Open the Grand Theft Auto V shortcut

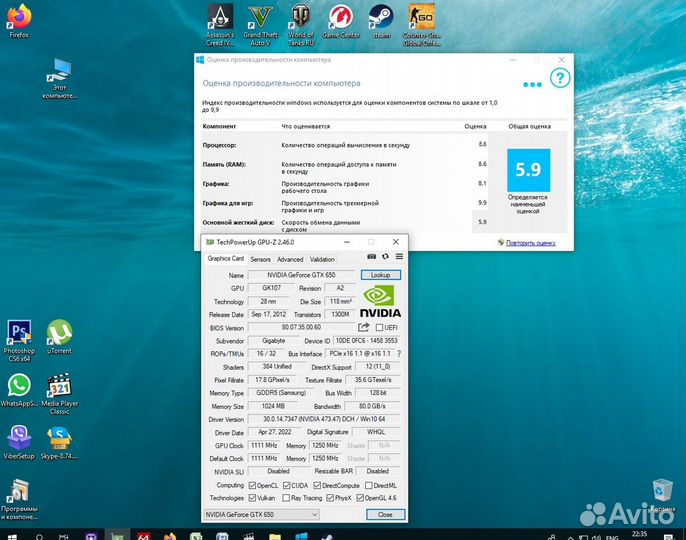tap(260, 25)
